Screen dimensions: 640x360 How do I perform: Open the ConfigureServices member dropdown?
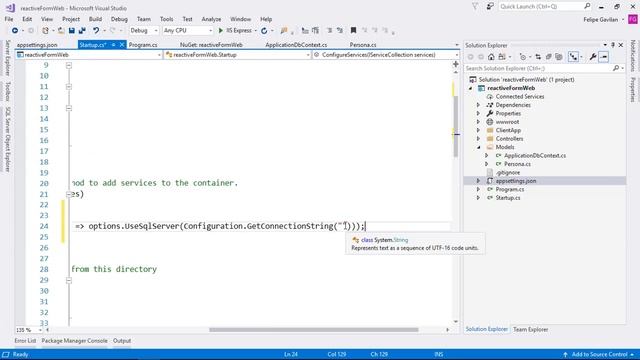coord(386,55)
